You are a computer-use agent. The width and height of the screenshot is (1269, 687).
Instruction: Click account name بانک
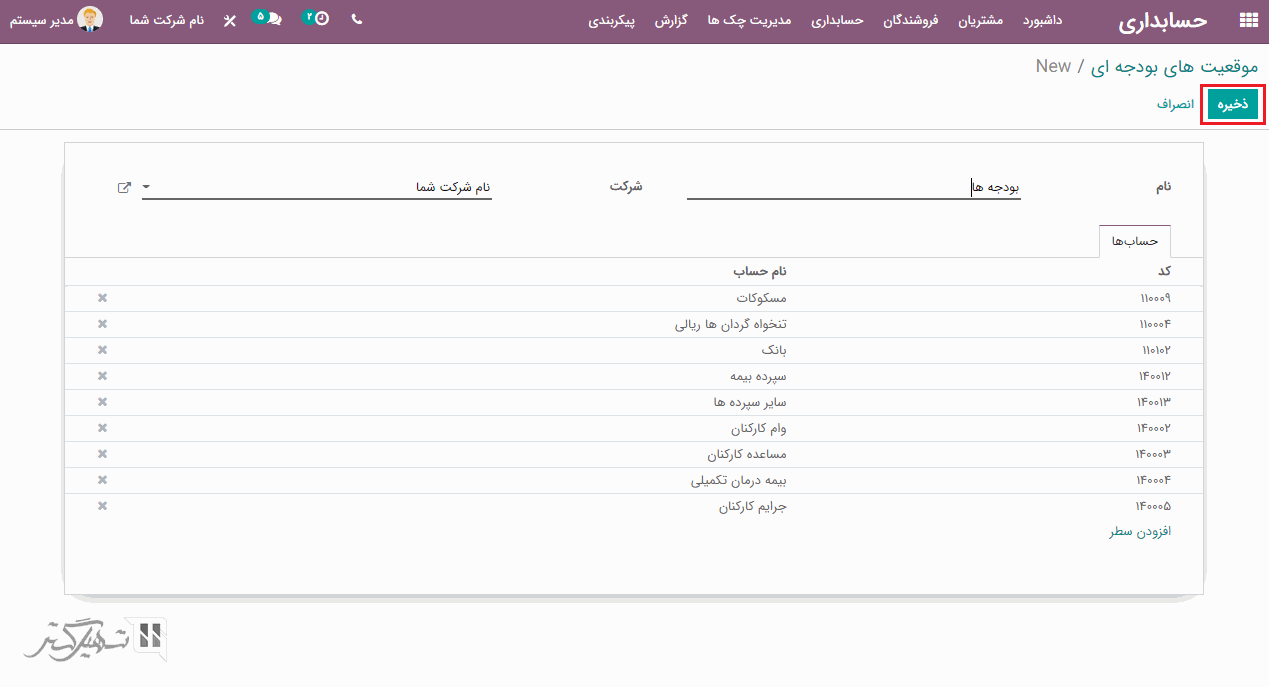pos(774,350)
